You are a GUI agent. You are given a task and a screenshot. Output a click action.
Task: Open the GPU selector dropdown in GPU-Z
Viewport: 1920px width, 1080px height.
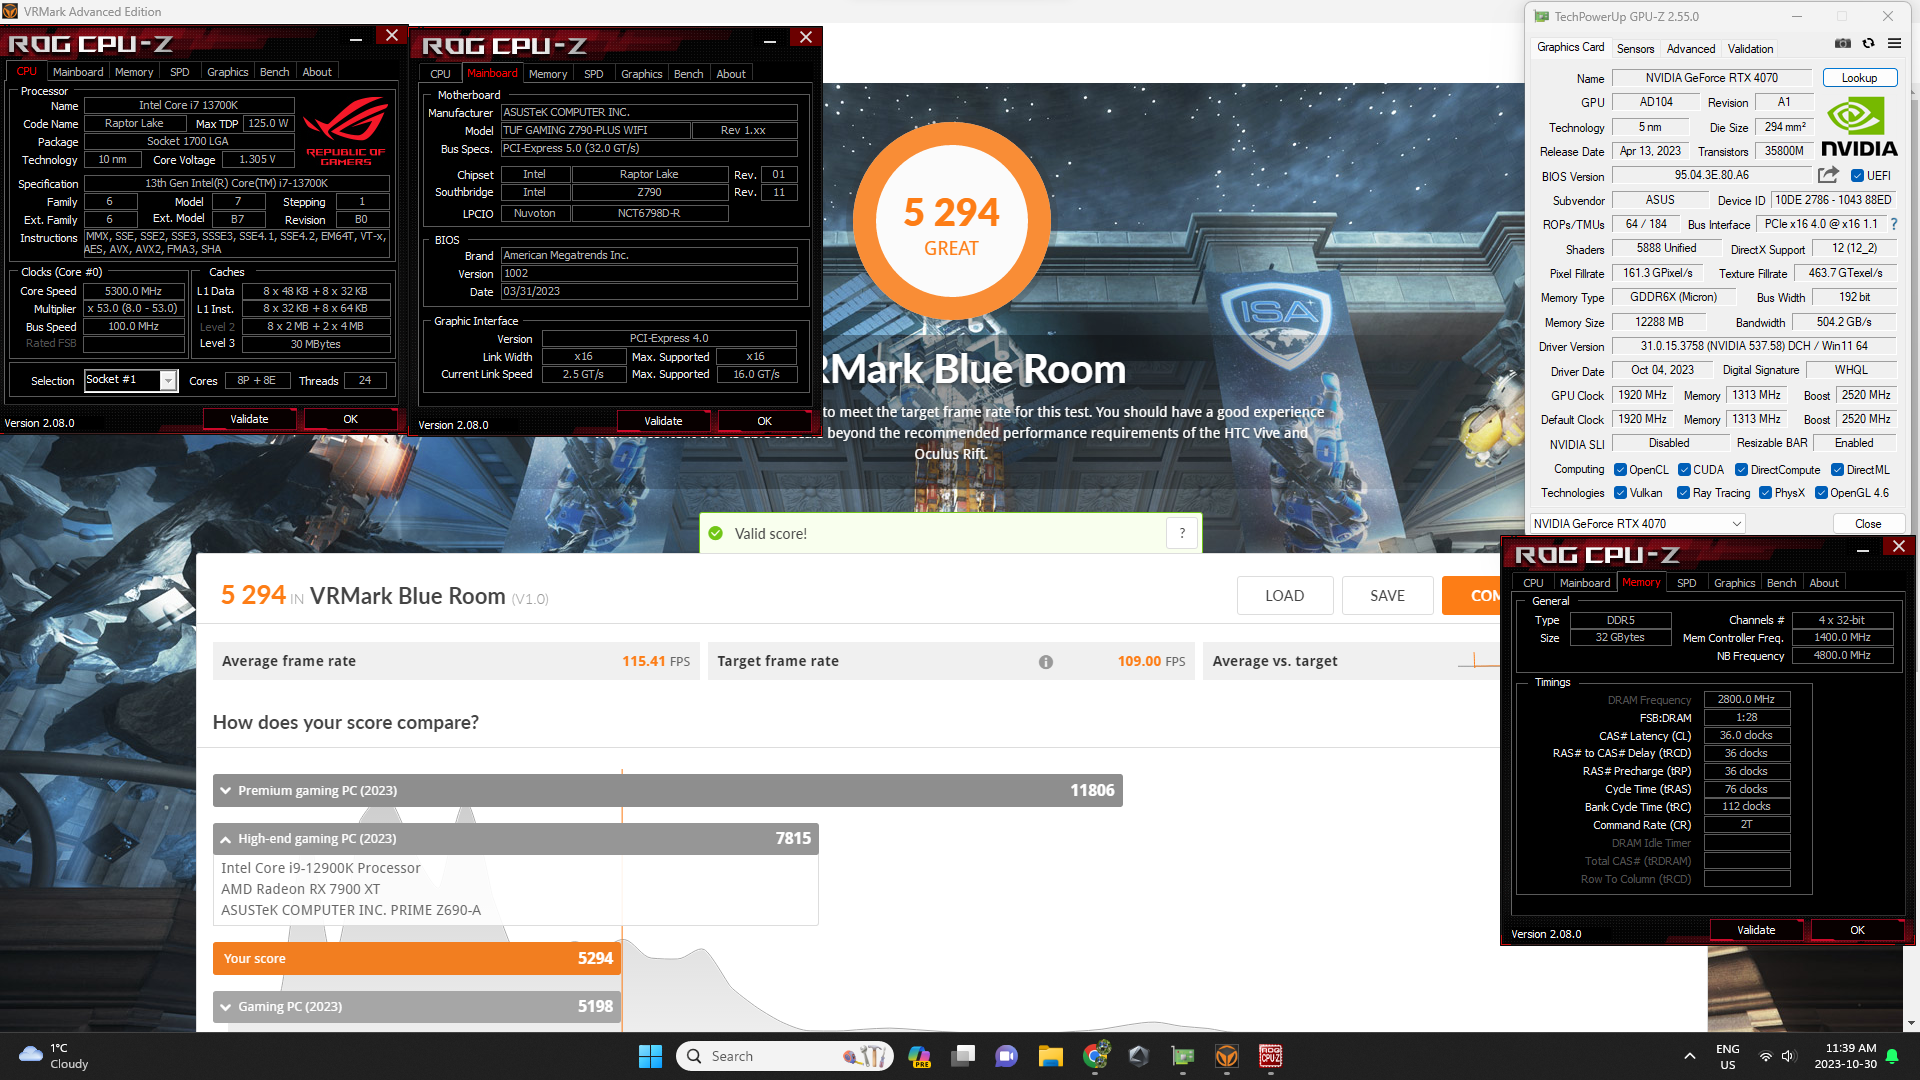(x=1637, y=524)
